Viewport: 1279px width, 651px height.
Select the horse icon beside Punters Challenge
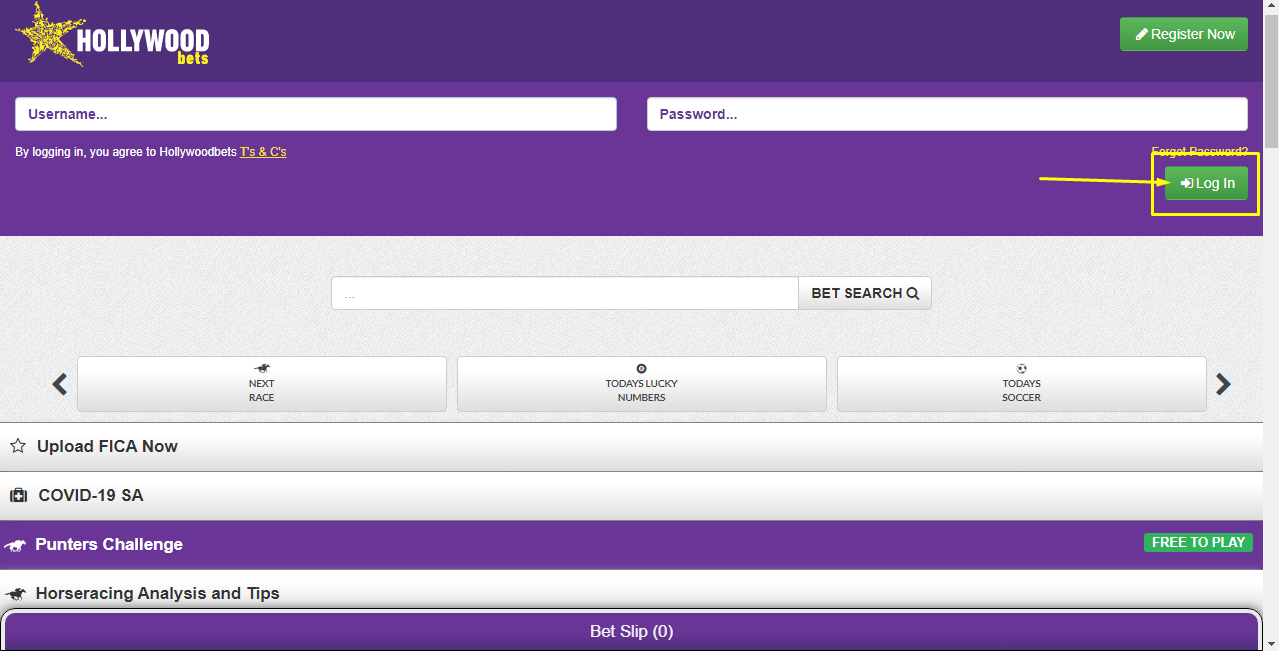pos(17,544)
